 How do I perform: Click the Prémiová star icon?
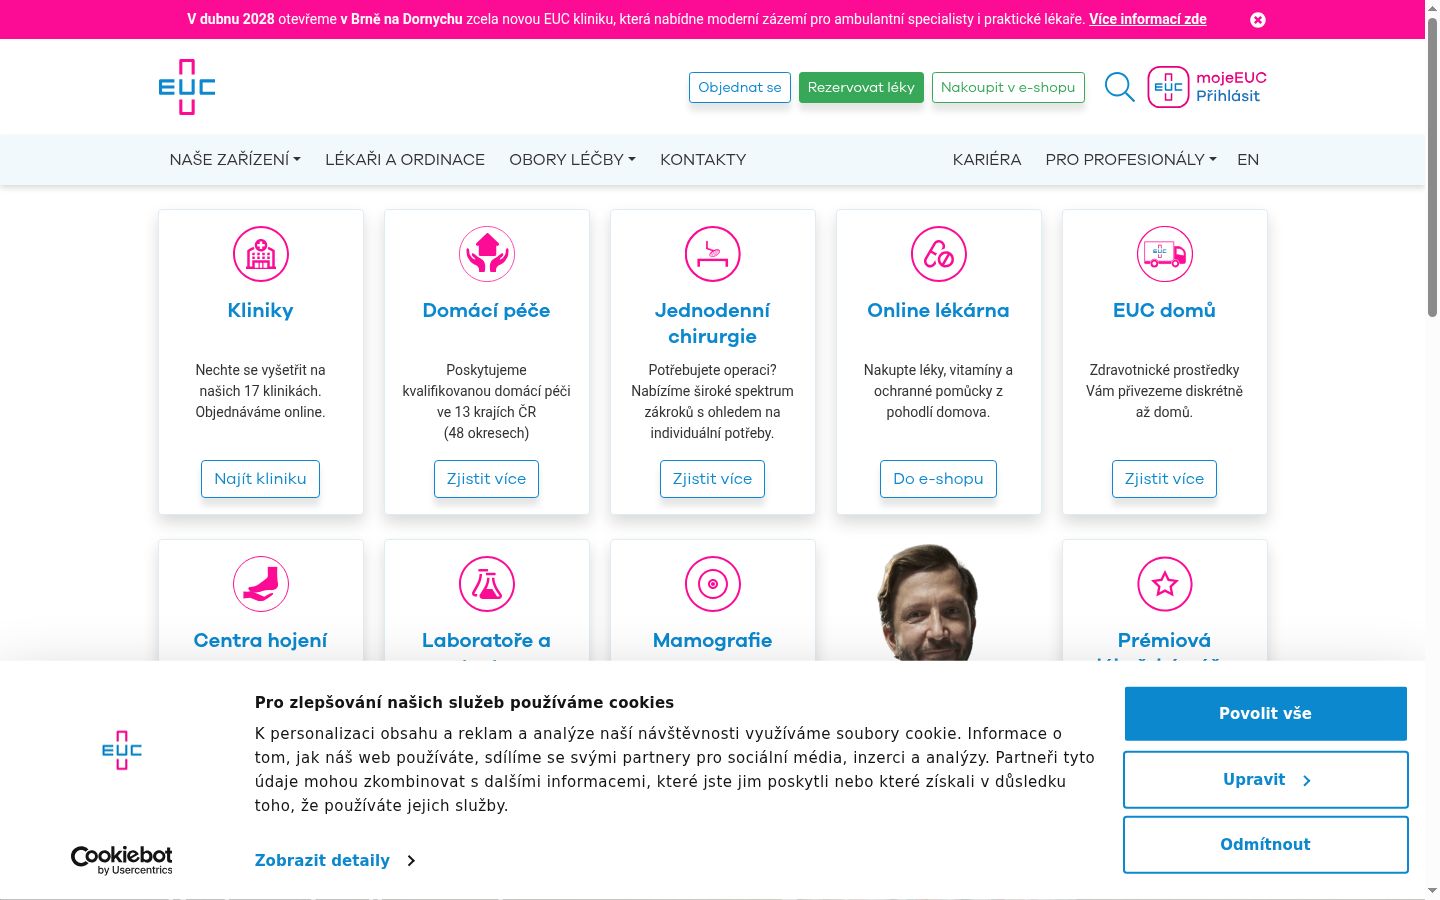1165,584
